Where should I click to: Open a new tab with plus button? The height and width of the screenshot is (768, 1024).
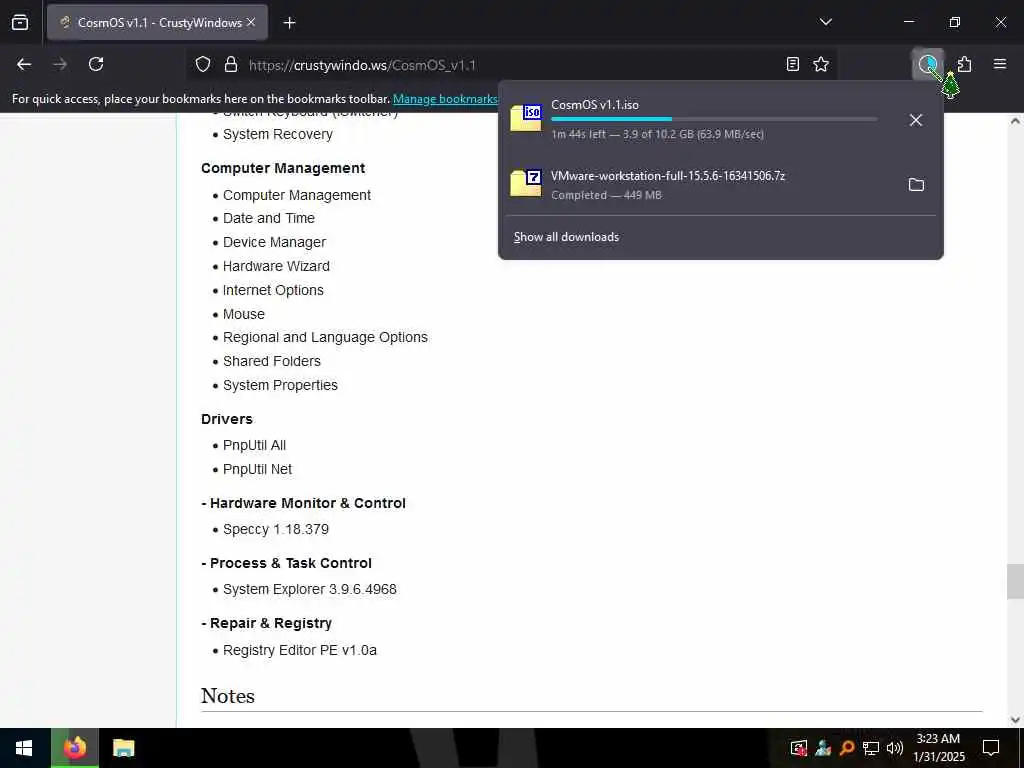tap(289, 23)
